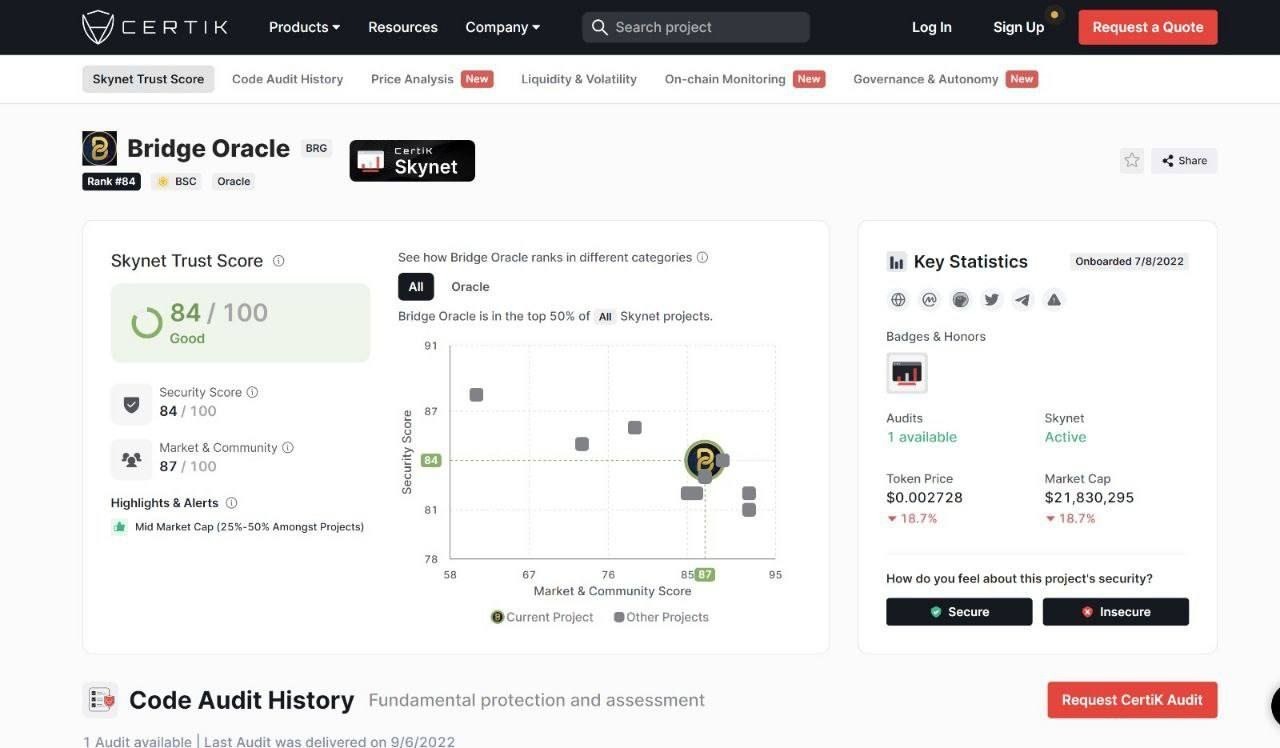Open the CoinGecko icon link

coord(960,299)
